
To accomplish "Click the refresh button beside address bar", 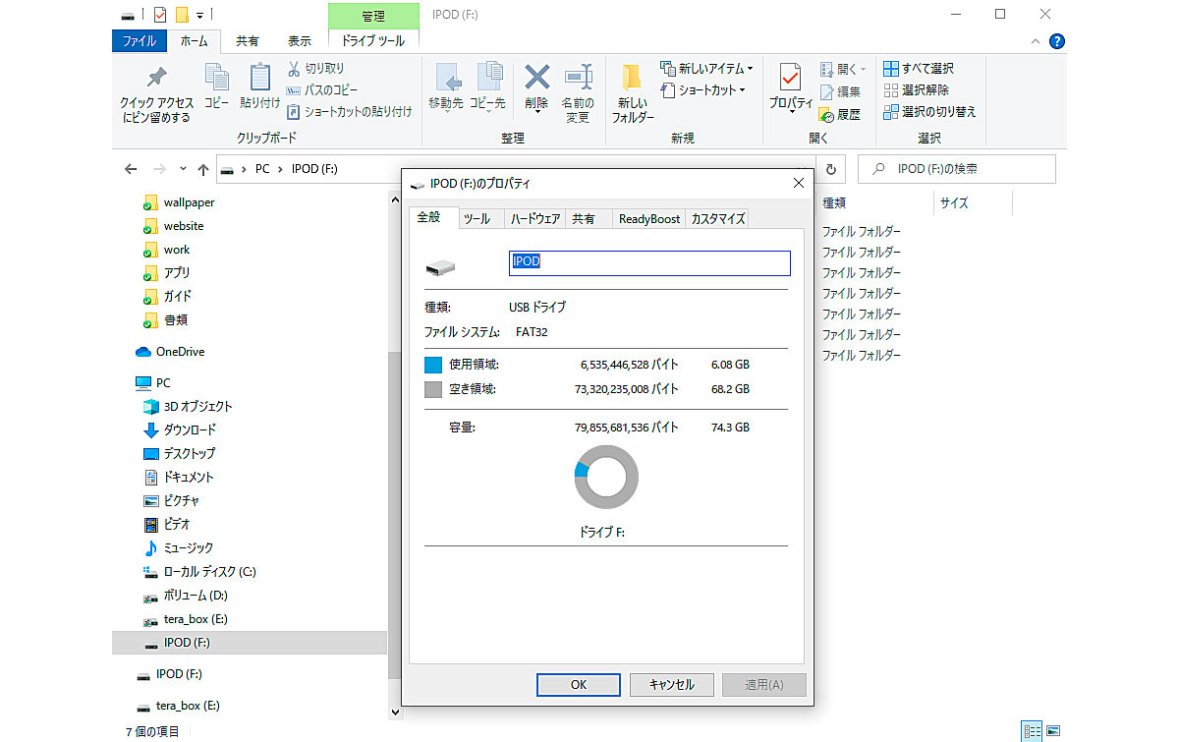I will click(830, 169).
